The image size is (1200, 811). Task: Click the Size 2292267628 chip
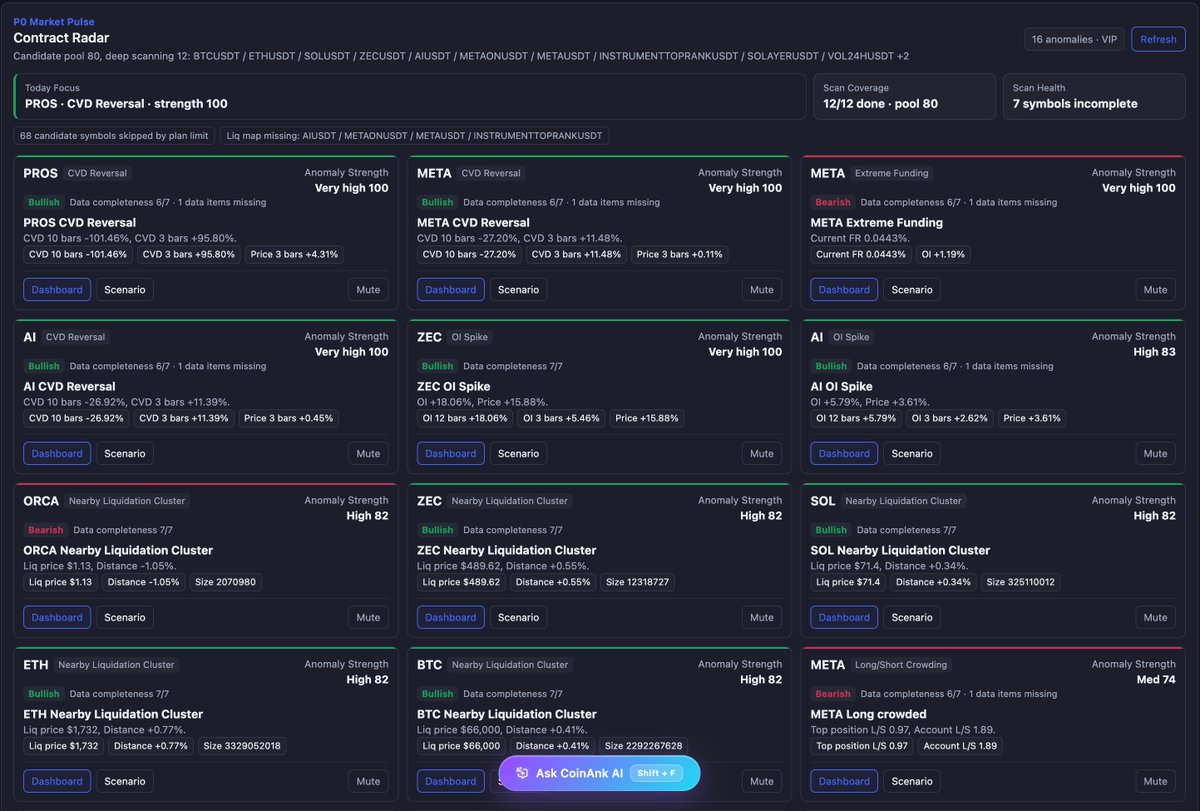(x=644, y=746)
